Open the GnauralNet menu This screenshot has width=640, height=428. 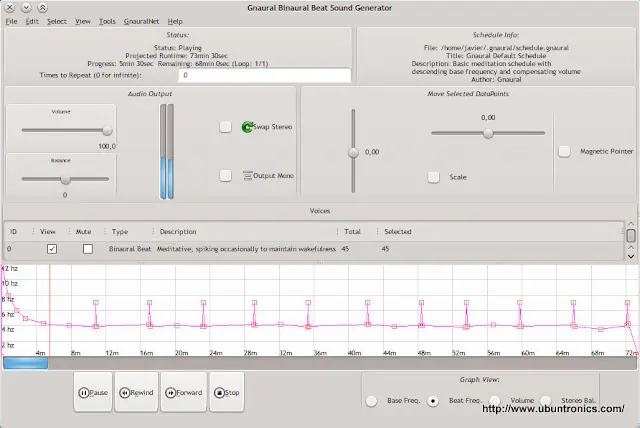(141, 21)
